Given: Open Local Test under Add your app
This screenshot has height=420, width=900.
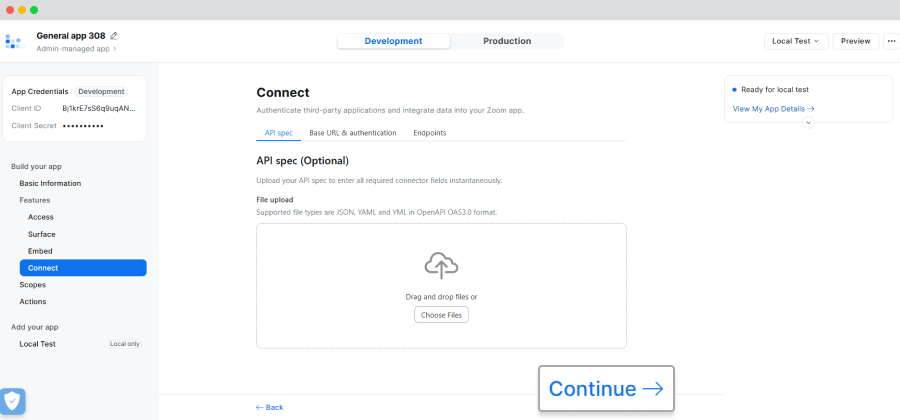Looking at the screenshot, I should point(37,344).
